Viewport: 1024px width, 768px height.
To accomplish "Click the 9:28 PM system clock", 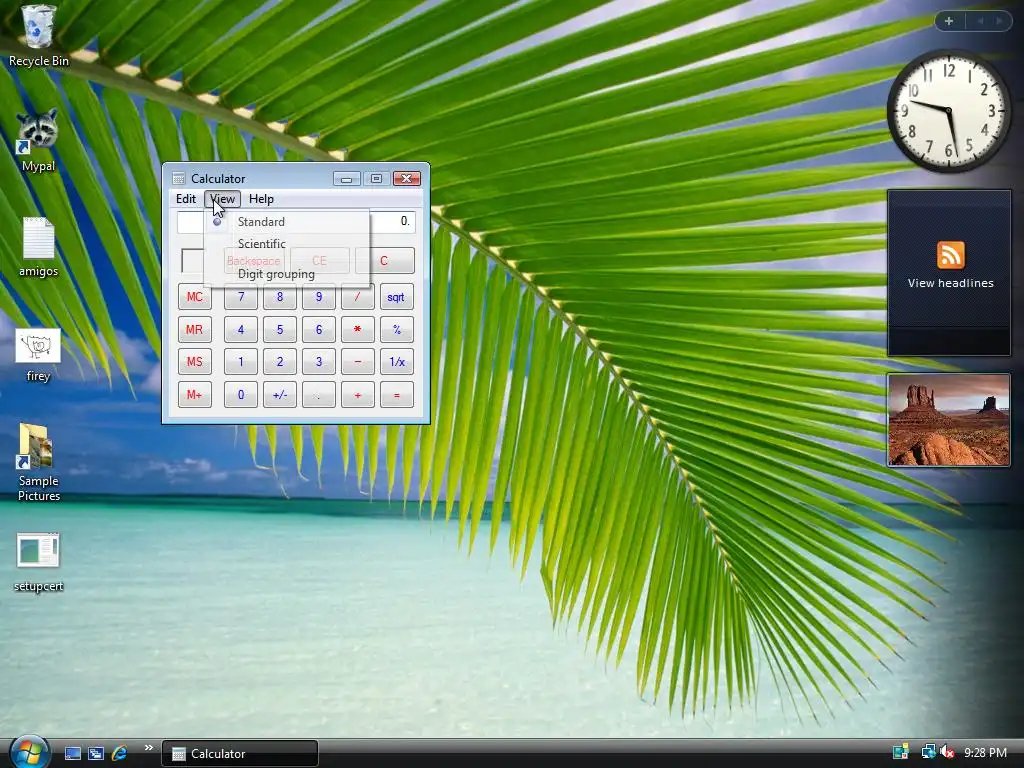I will [x=985, y=753].
